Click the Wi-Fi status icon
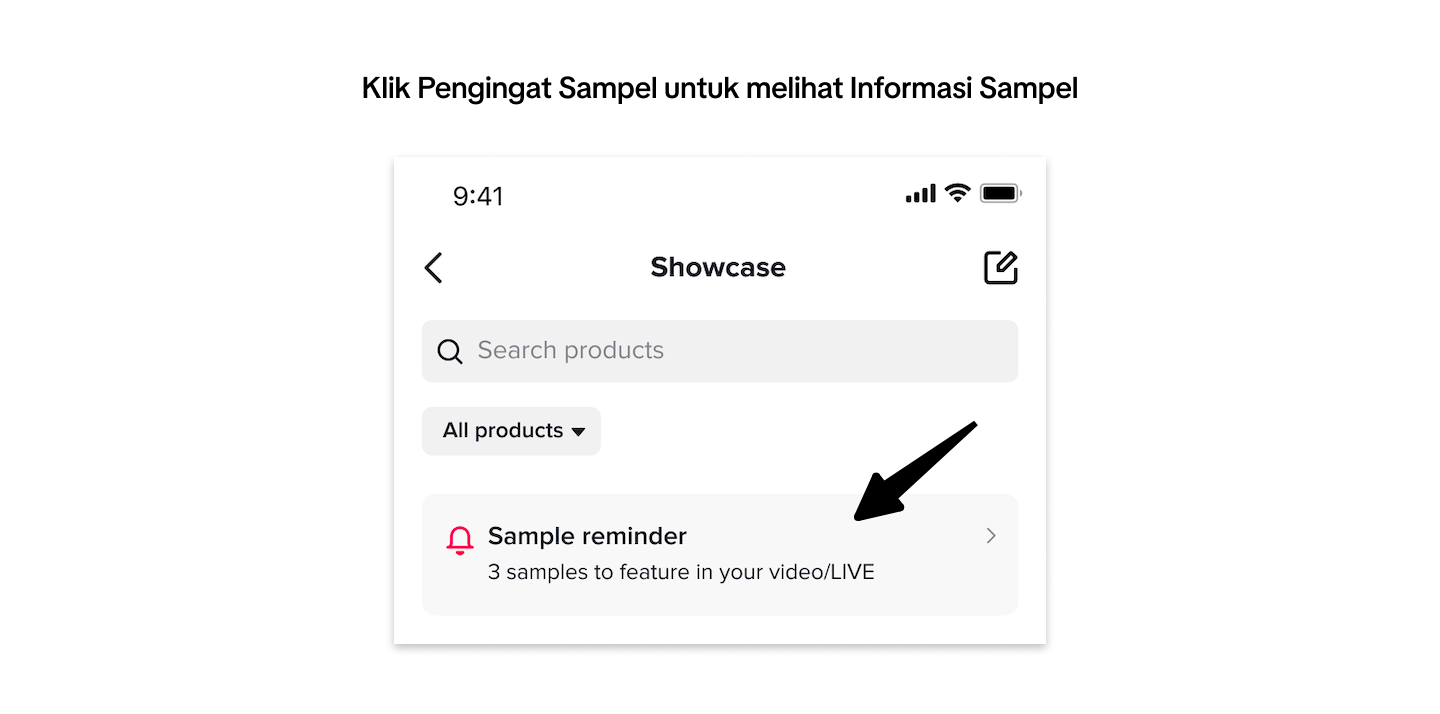The width and height of the screenshot is (1440, 714). 958,194
